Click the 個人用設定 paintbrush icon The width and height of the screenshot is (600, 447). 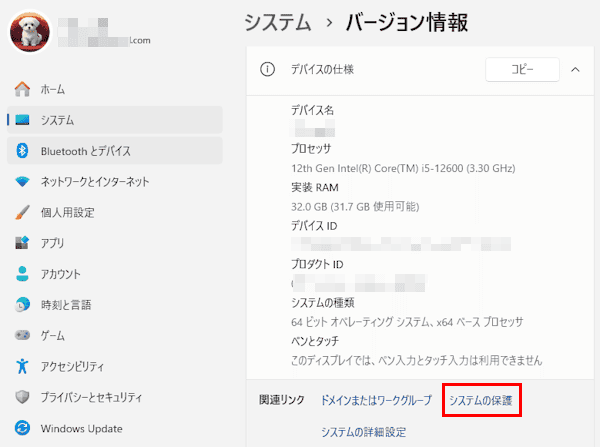coord(22,212)
